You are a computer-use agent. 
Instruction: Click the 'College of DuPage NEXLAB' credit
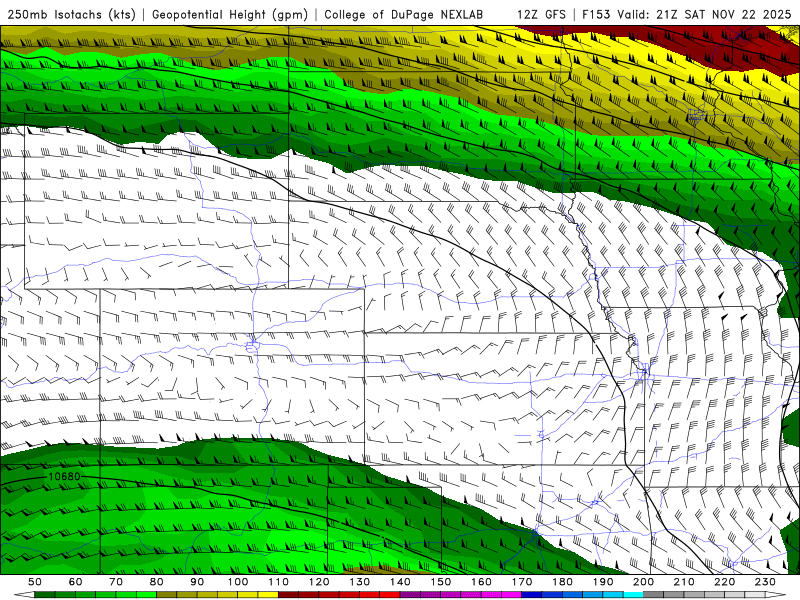click(x=404, y=14)
